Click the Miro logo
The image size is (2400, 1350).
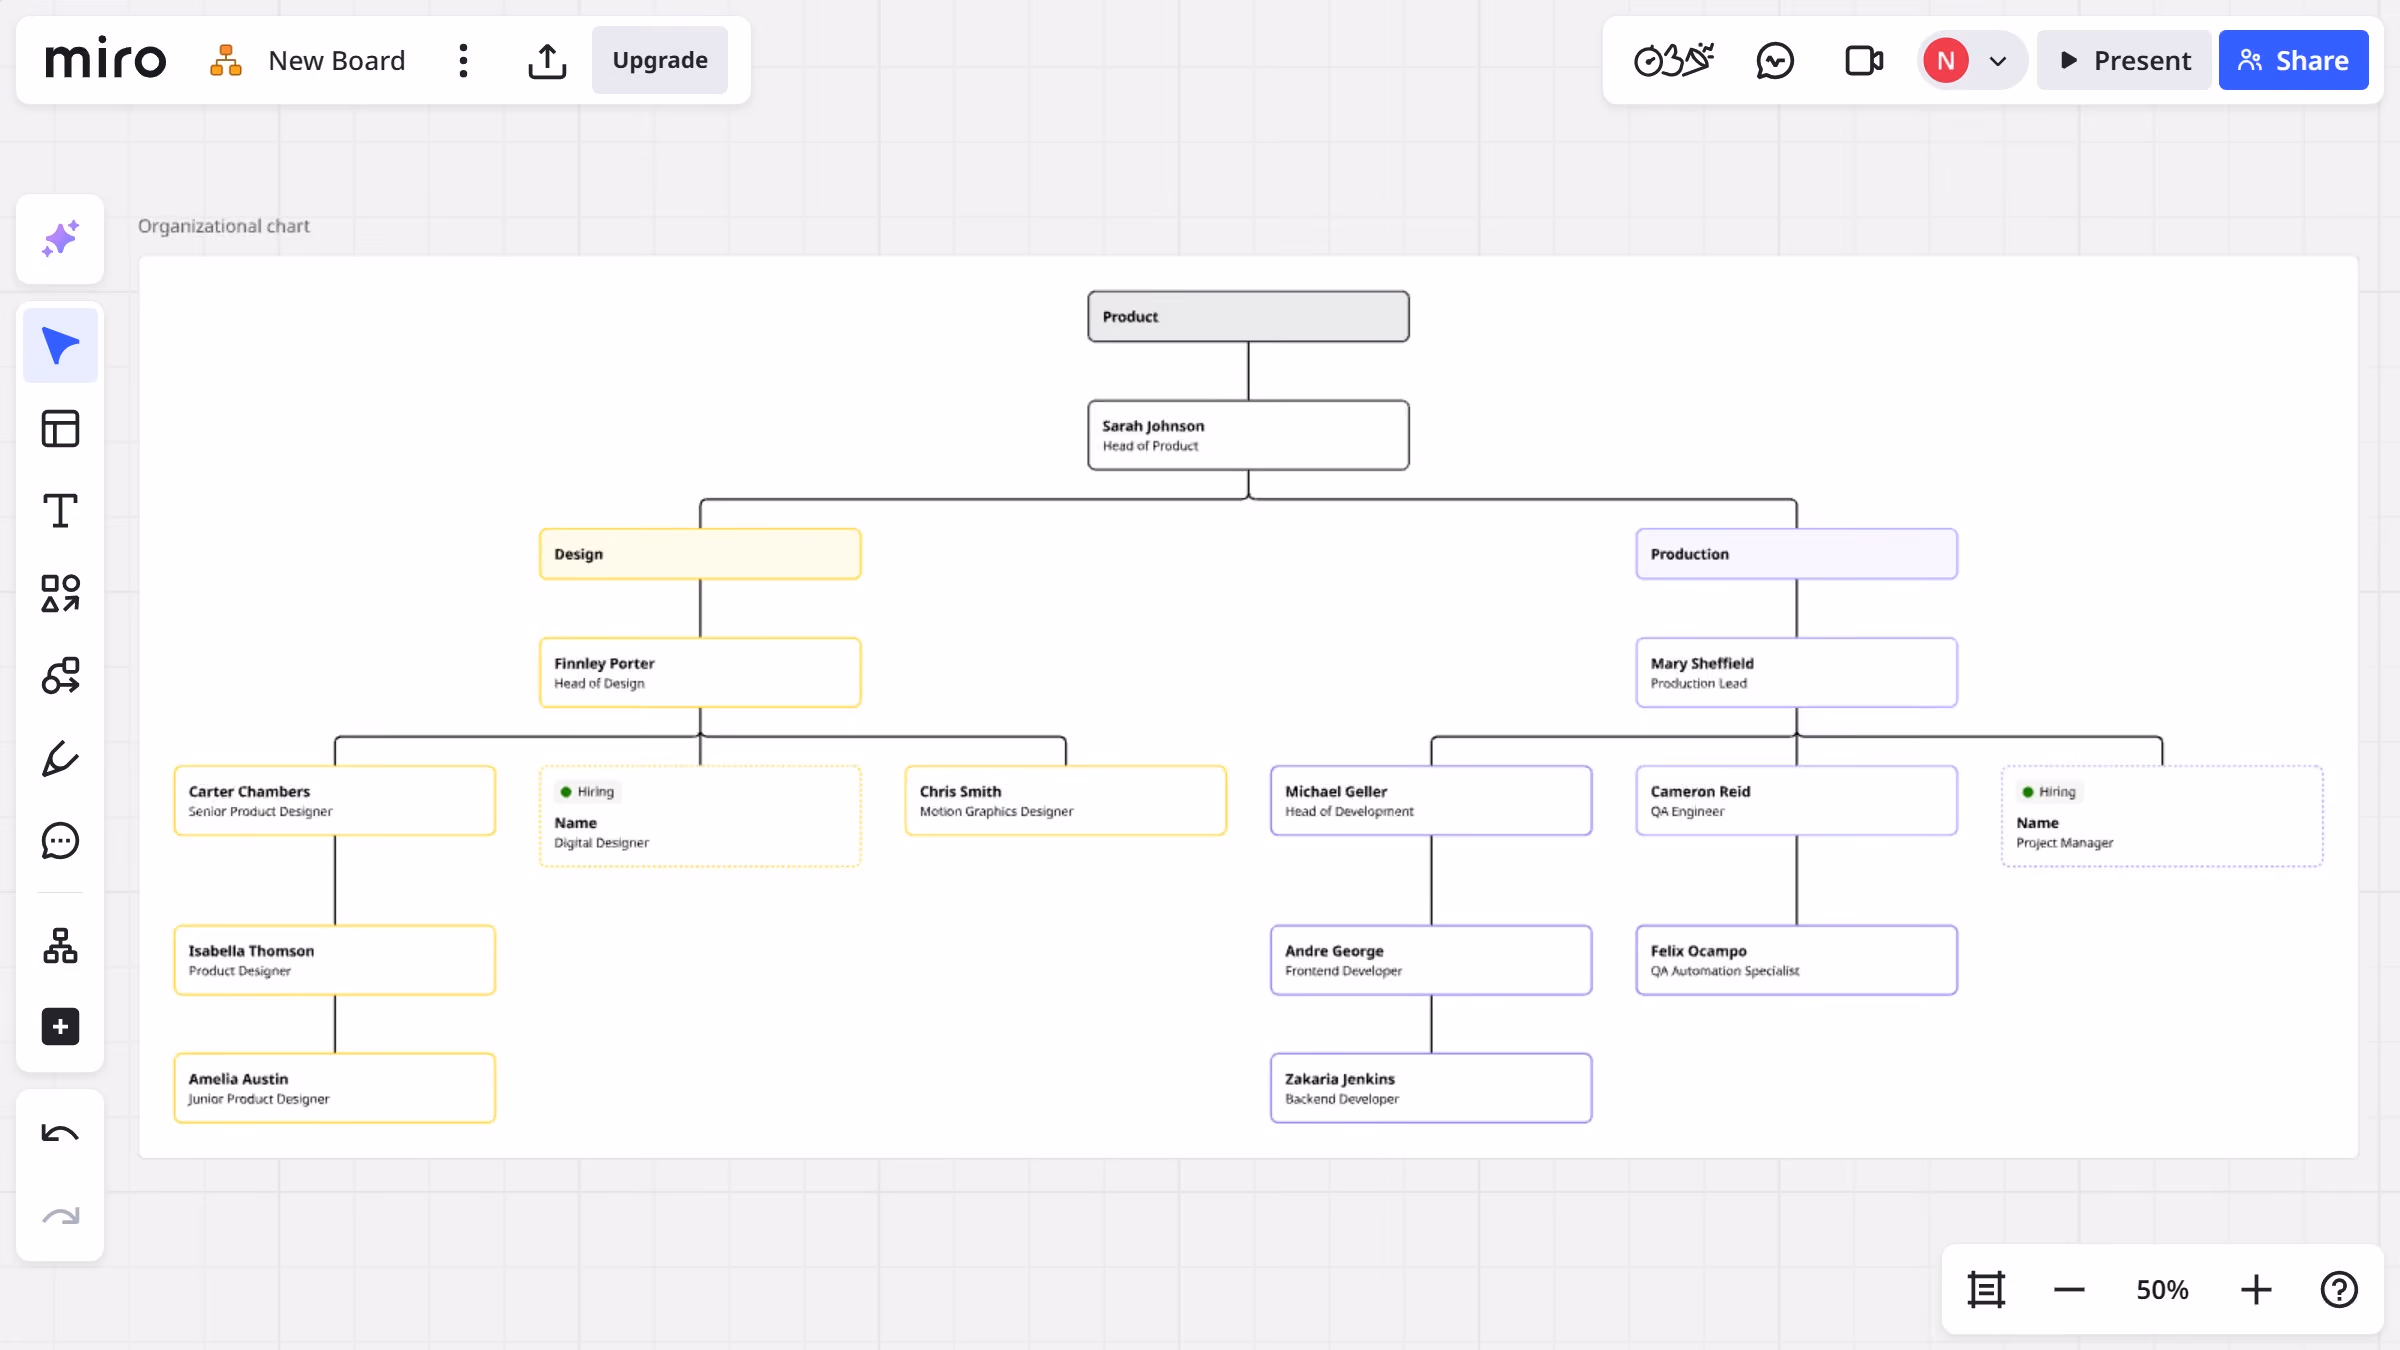[x=105, y=60]
